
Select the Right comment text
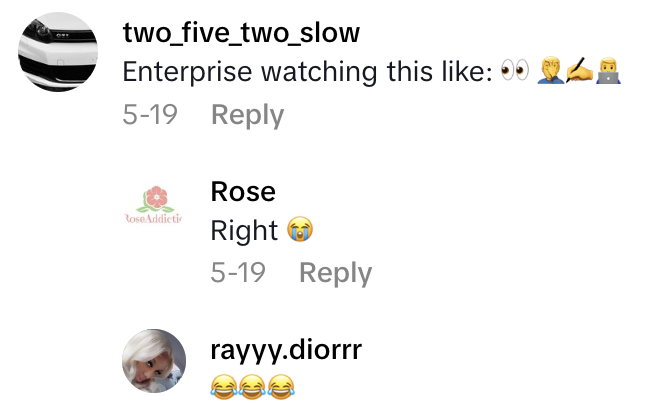point(244,231)
